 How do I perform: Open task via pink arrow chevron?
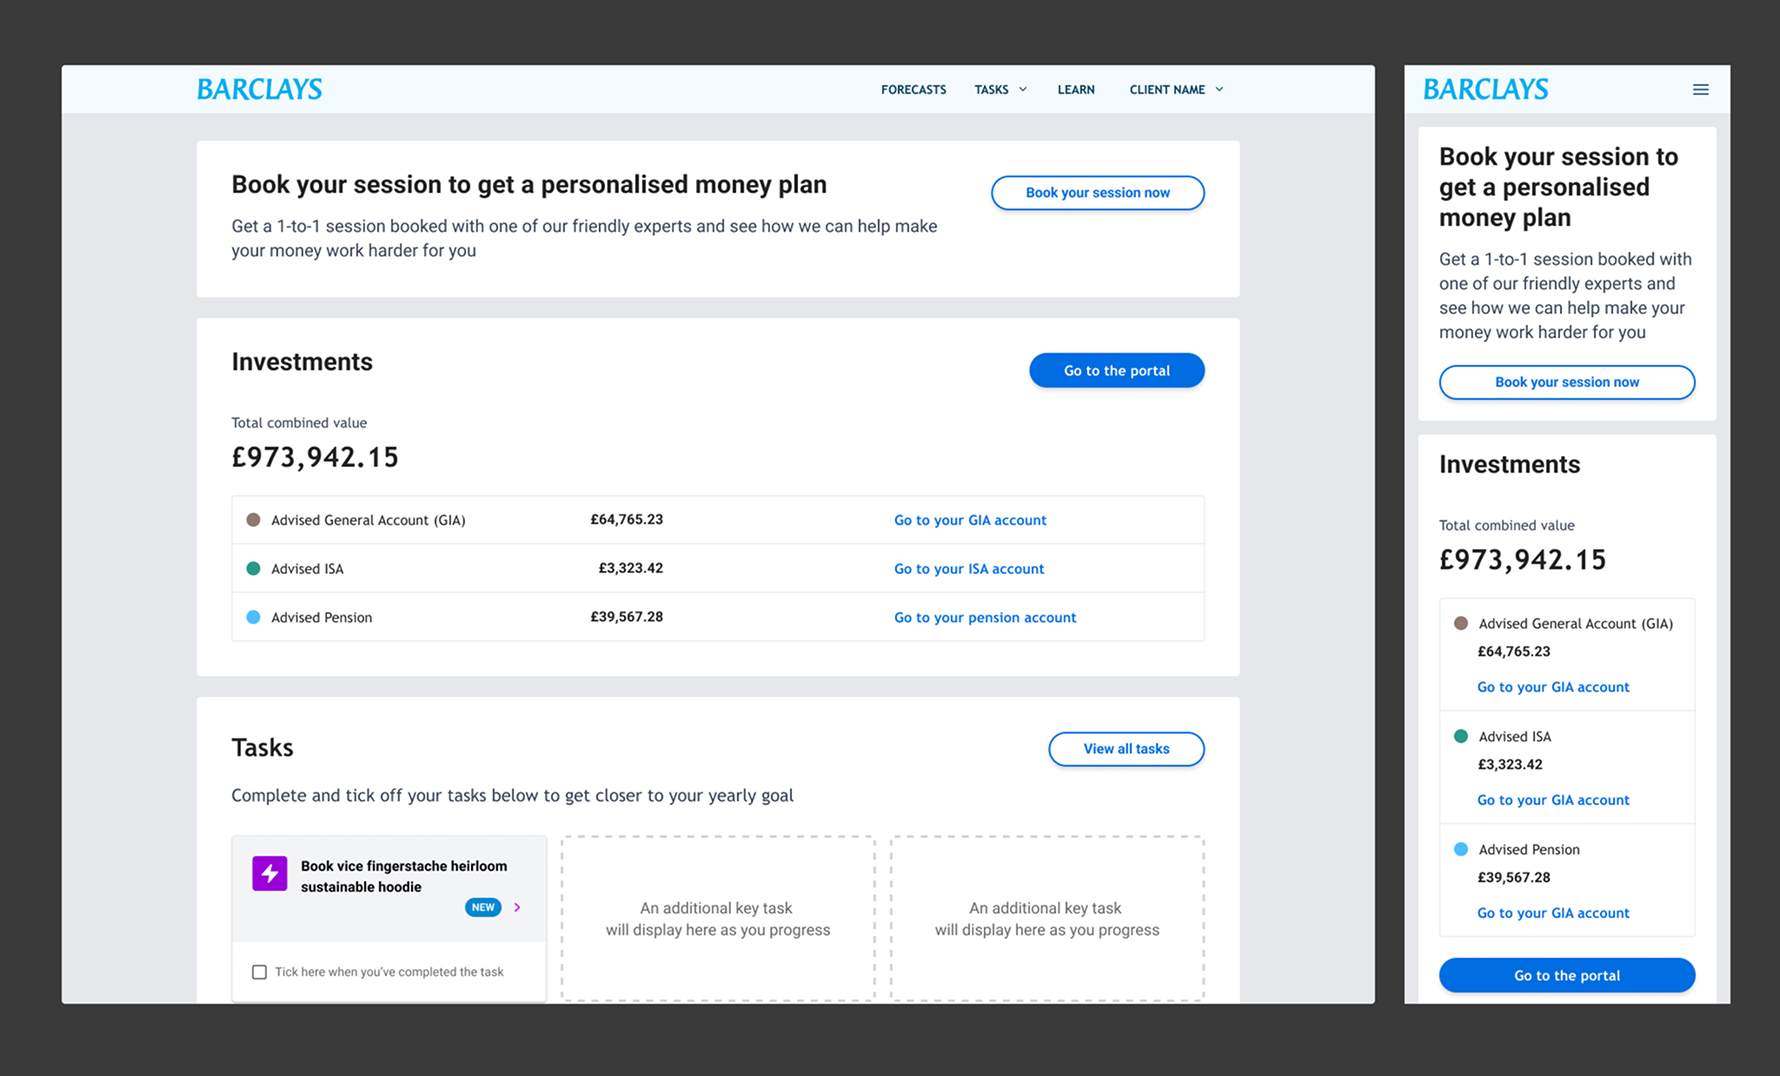point(517,907)
